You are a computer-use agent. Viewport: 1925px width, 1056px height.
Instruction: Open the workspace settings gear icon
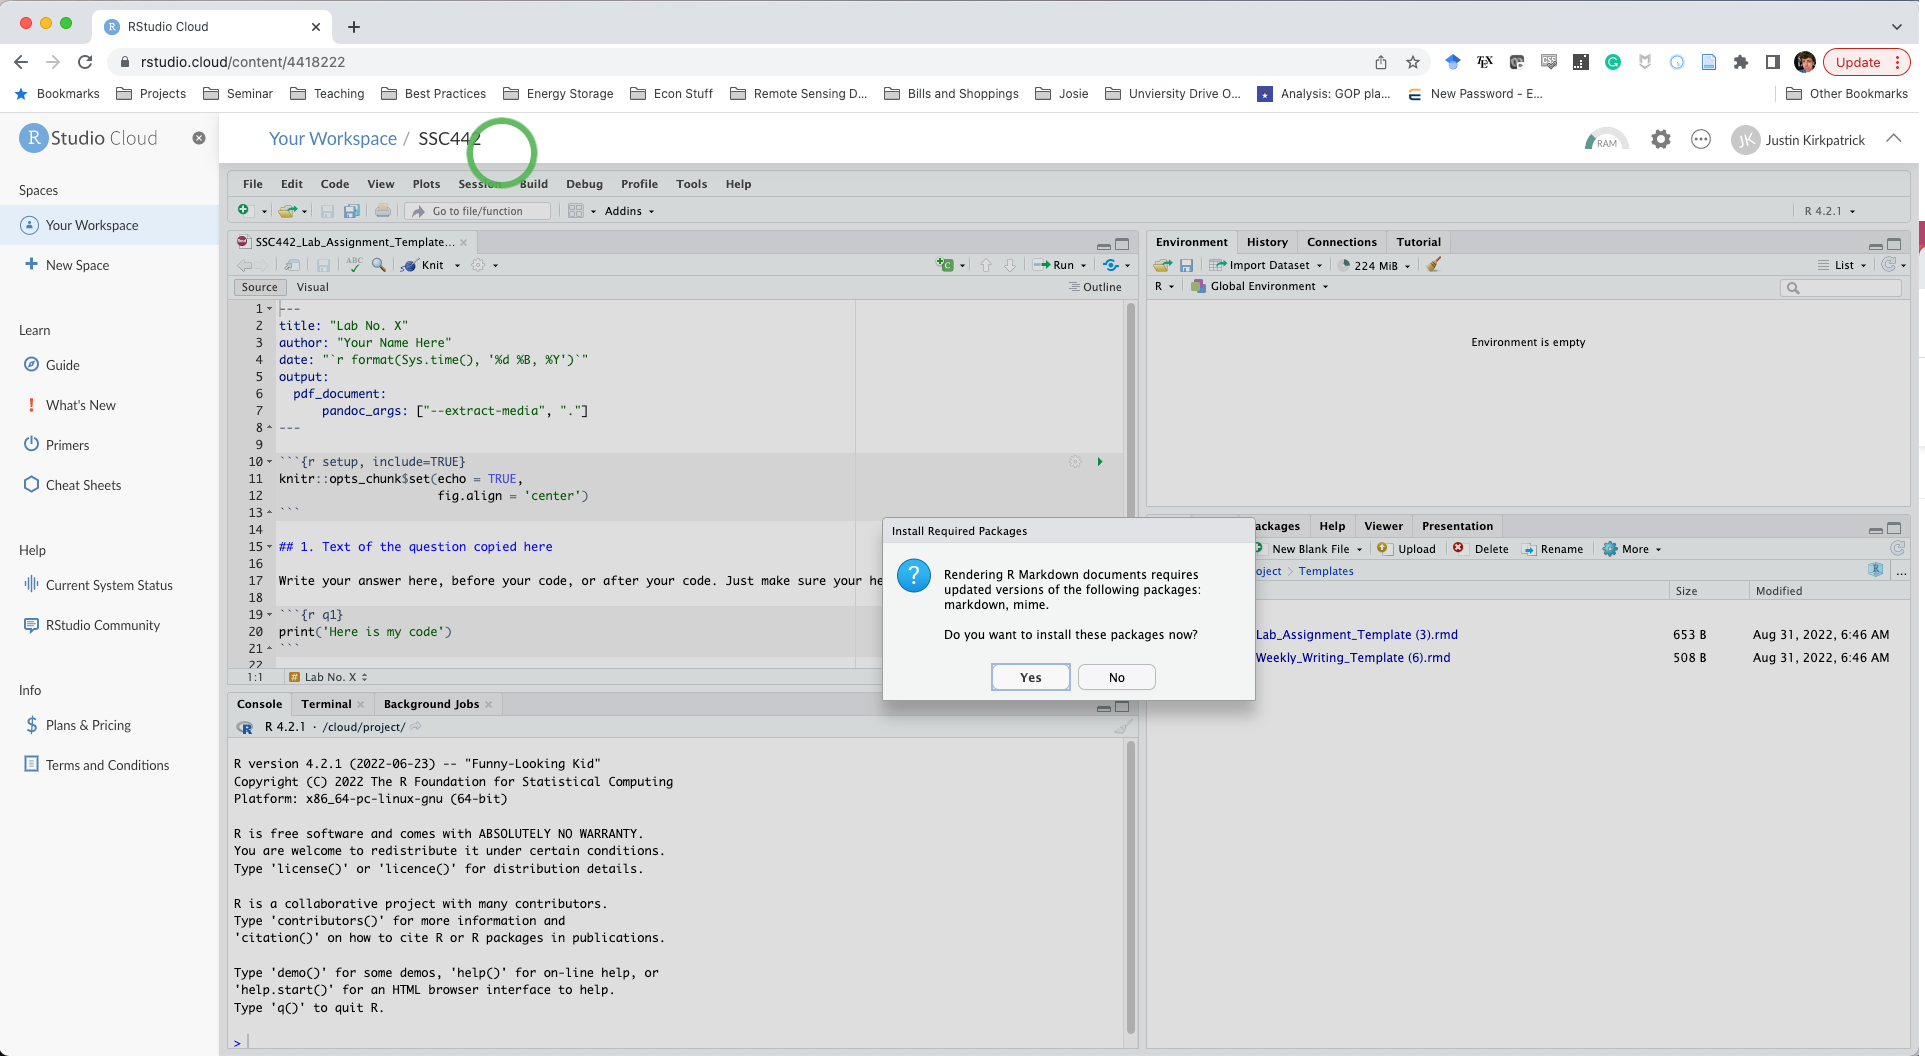click(1661, 140)
